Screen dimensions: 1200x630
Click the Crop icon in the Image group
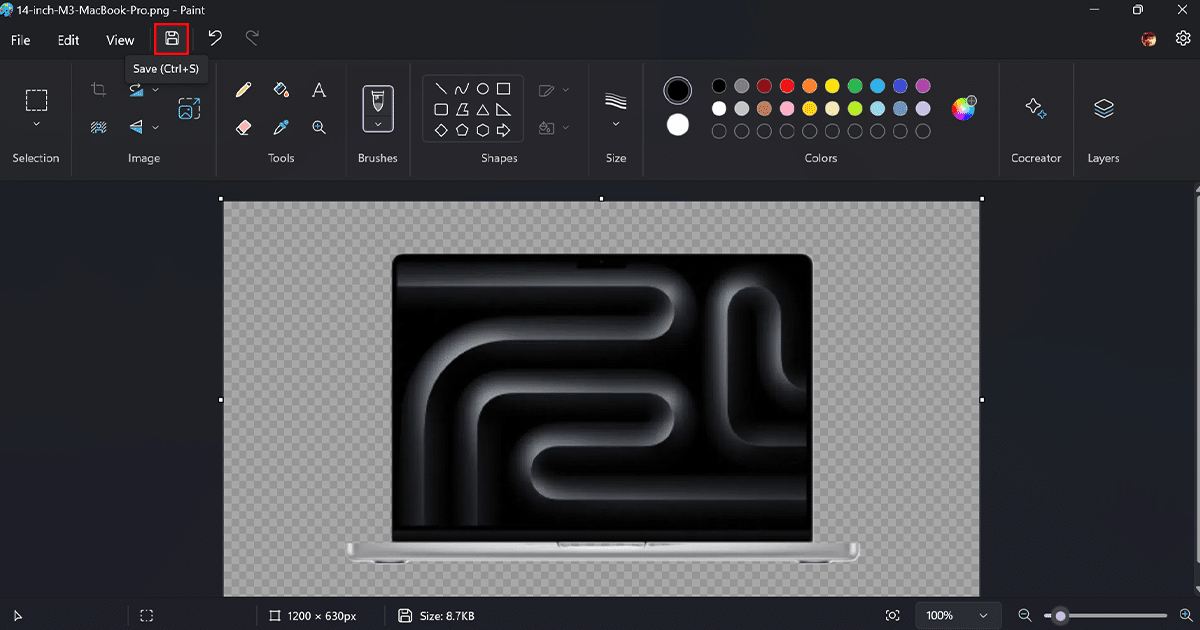(97, 89)
